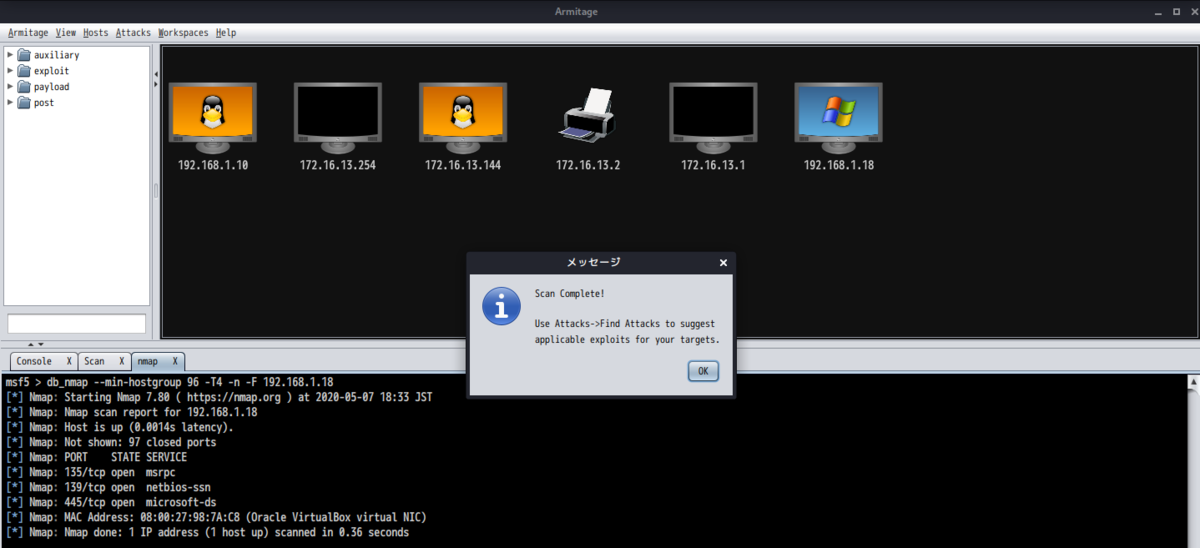Expand the auxiliary module tree node

click(x=10, y=55)
